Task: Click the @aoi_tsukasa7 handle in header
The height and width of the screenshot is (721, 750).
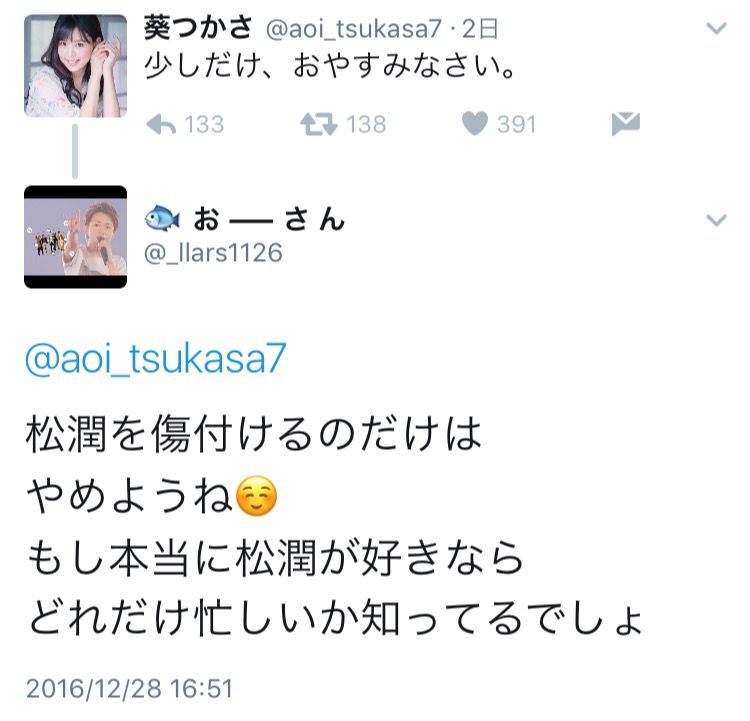Action: click(353, 29)
